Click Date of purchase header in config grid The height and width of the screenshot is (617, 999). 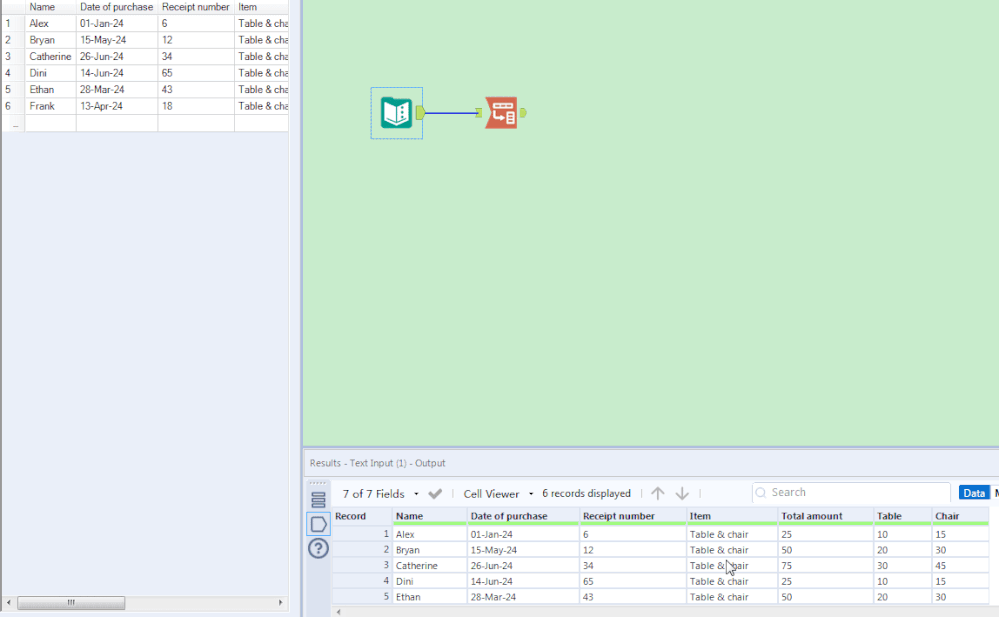pos(117,7)
